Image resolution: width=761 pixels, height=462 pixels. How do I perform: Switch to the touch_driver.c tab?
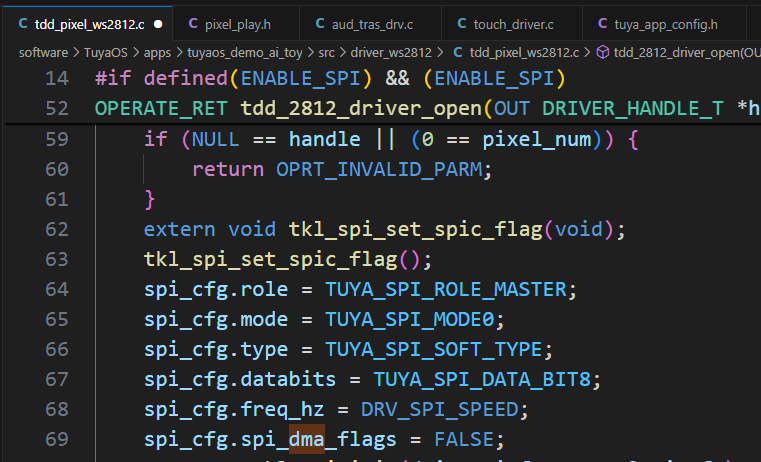(x=512, y=24)
